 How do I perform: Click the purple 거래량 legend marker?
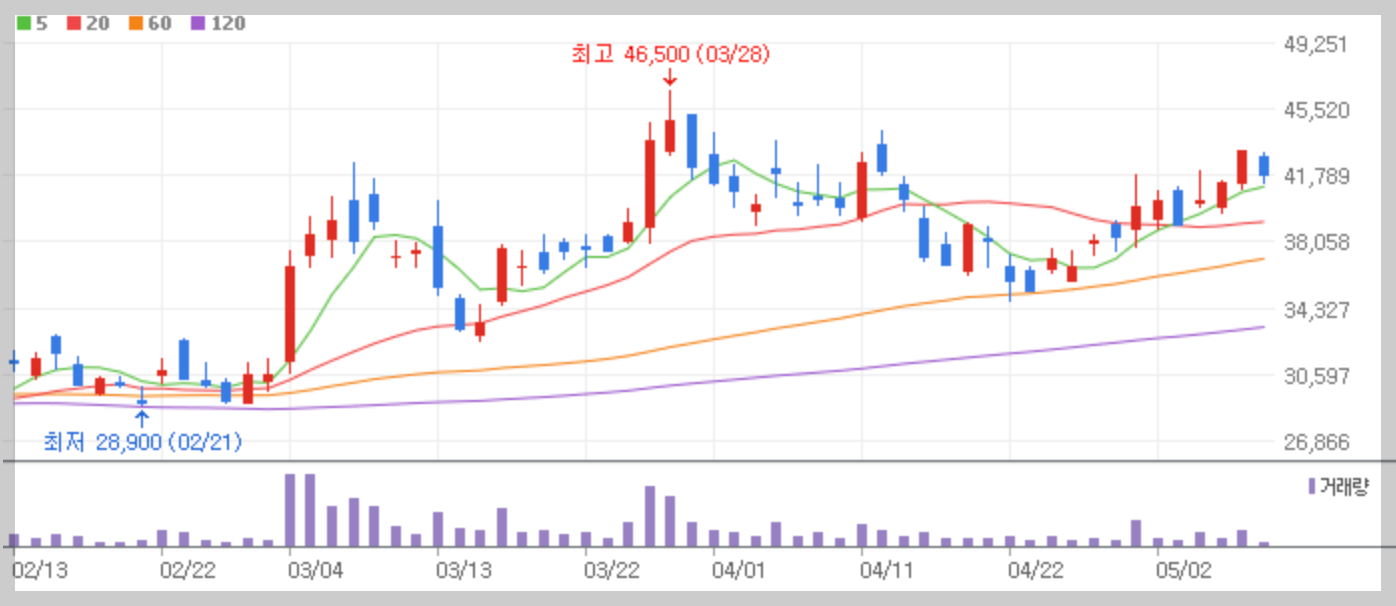[1312, 486]
